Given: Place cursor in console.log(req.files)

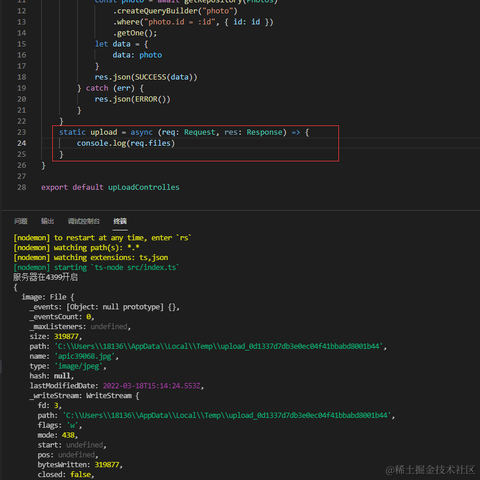Looking at the screenshot, I should coord(126,143).
